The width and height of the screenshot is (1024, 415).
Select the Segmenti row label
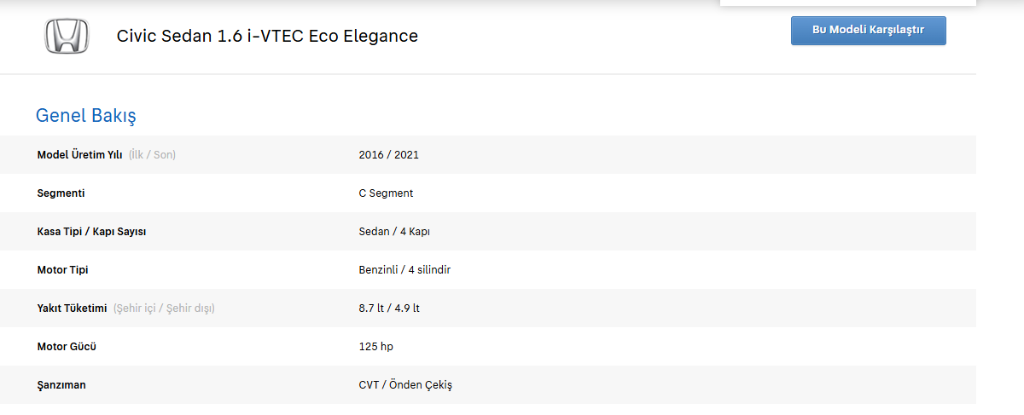(61, 193)
